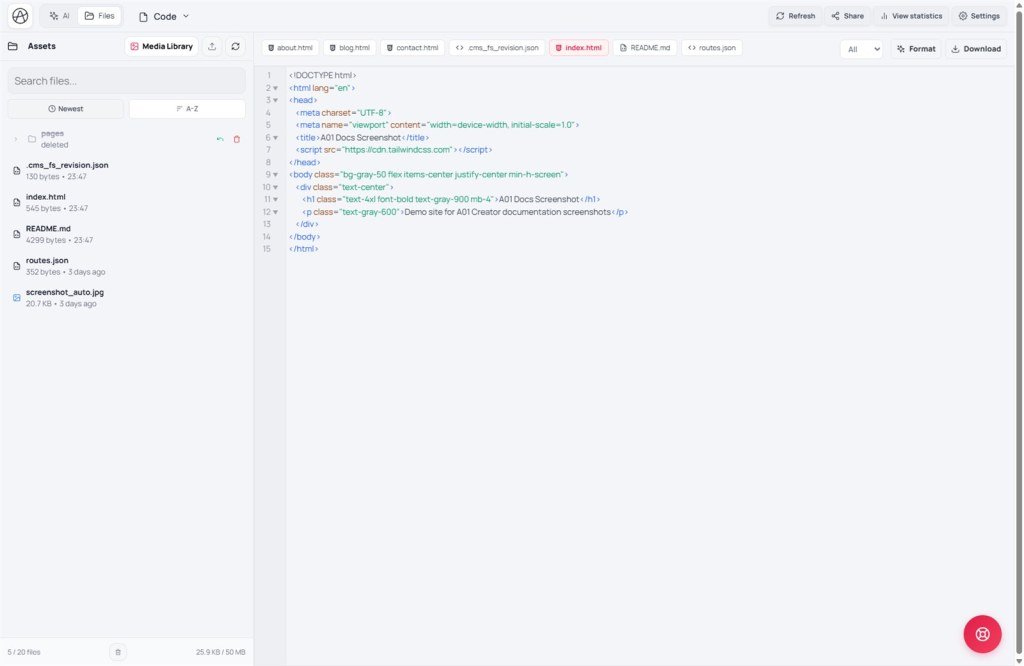
Task: Click the index.html file icon
Action: (x=16, y=202)
